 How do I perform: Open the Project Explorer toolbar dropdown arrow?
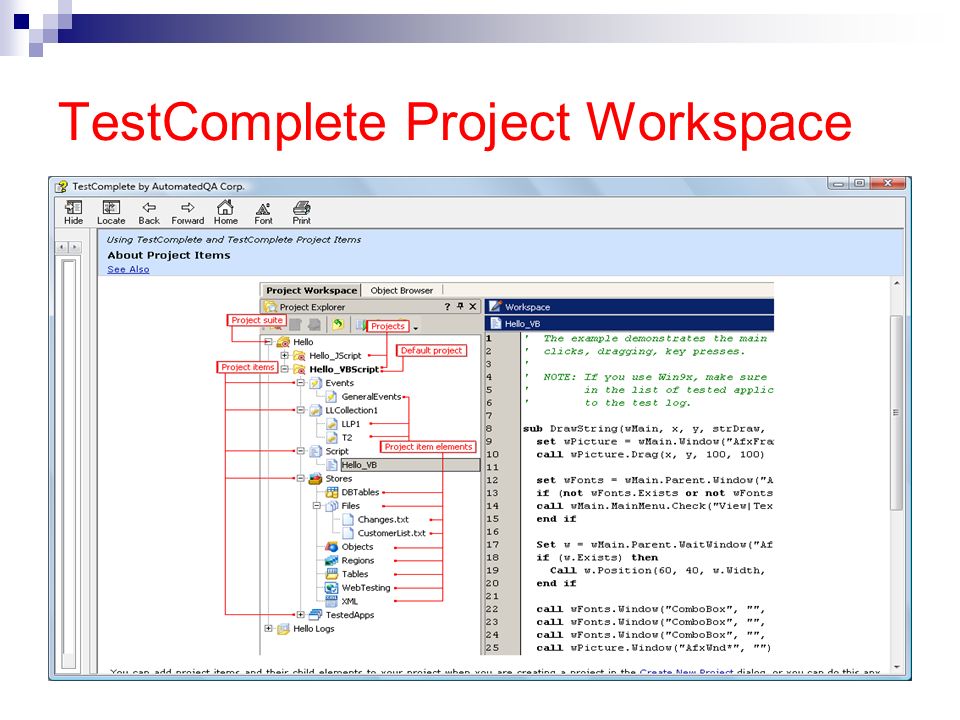(x=416, y=328)
